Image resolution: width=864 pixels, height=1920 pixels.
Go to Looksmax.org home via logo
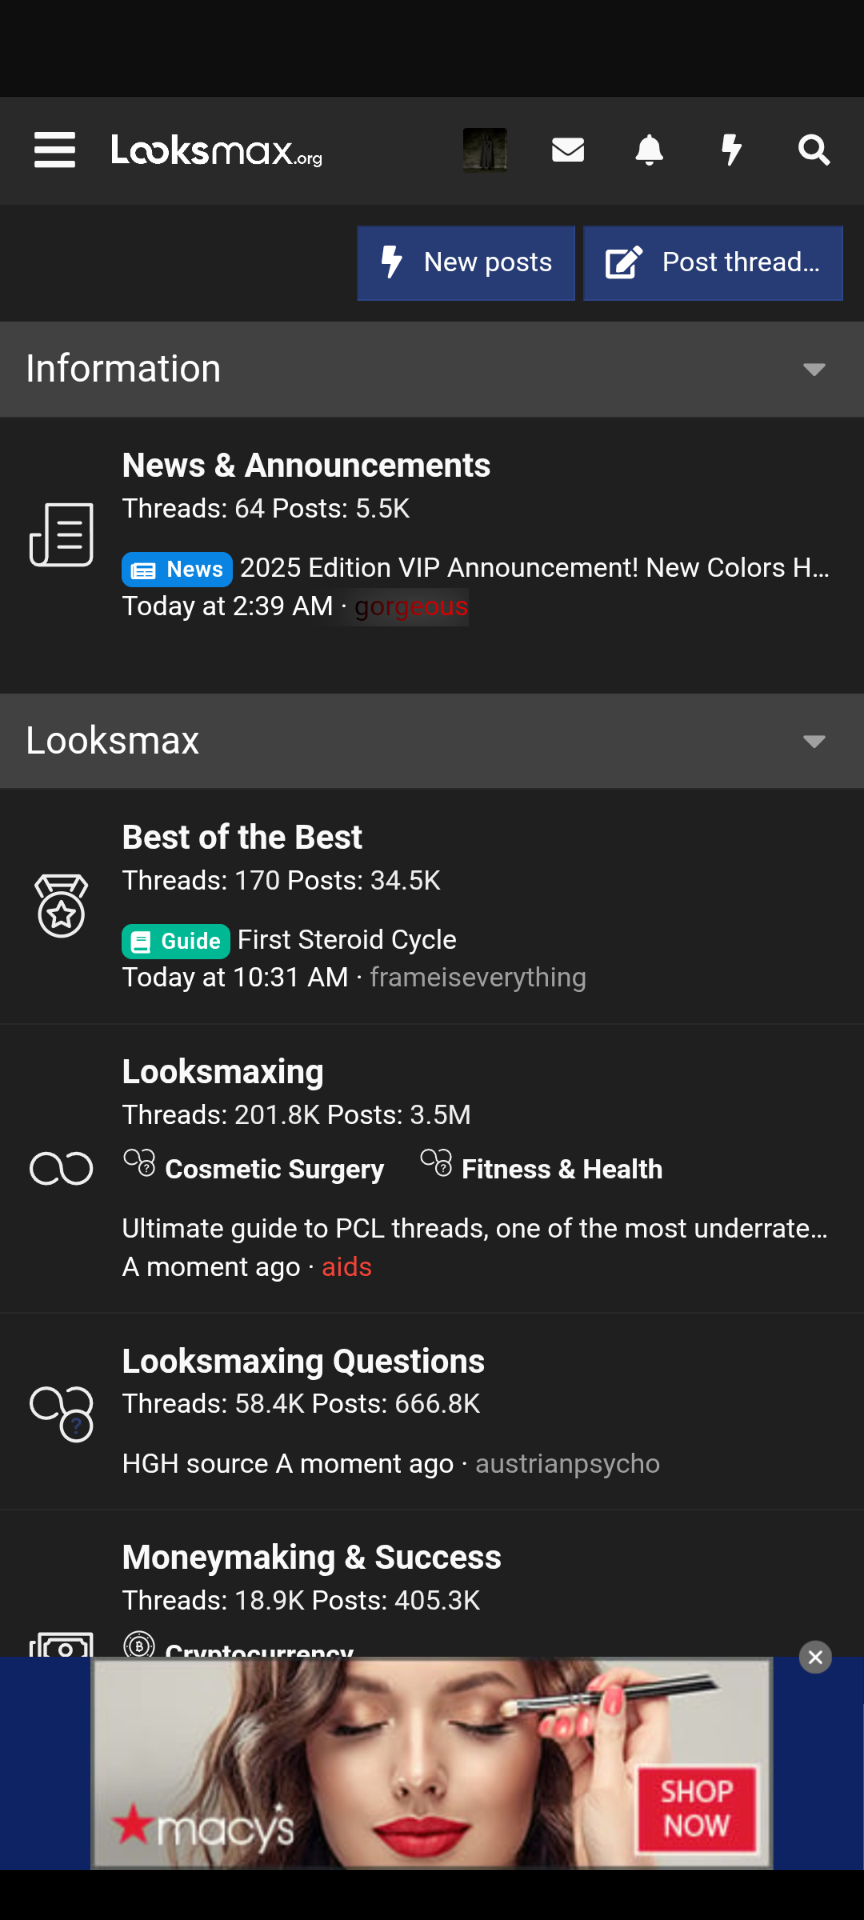[216, 150]
